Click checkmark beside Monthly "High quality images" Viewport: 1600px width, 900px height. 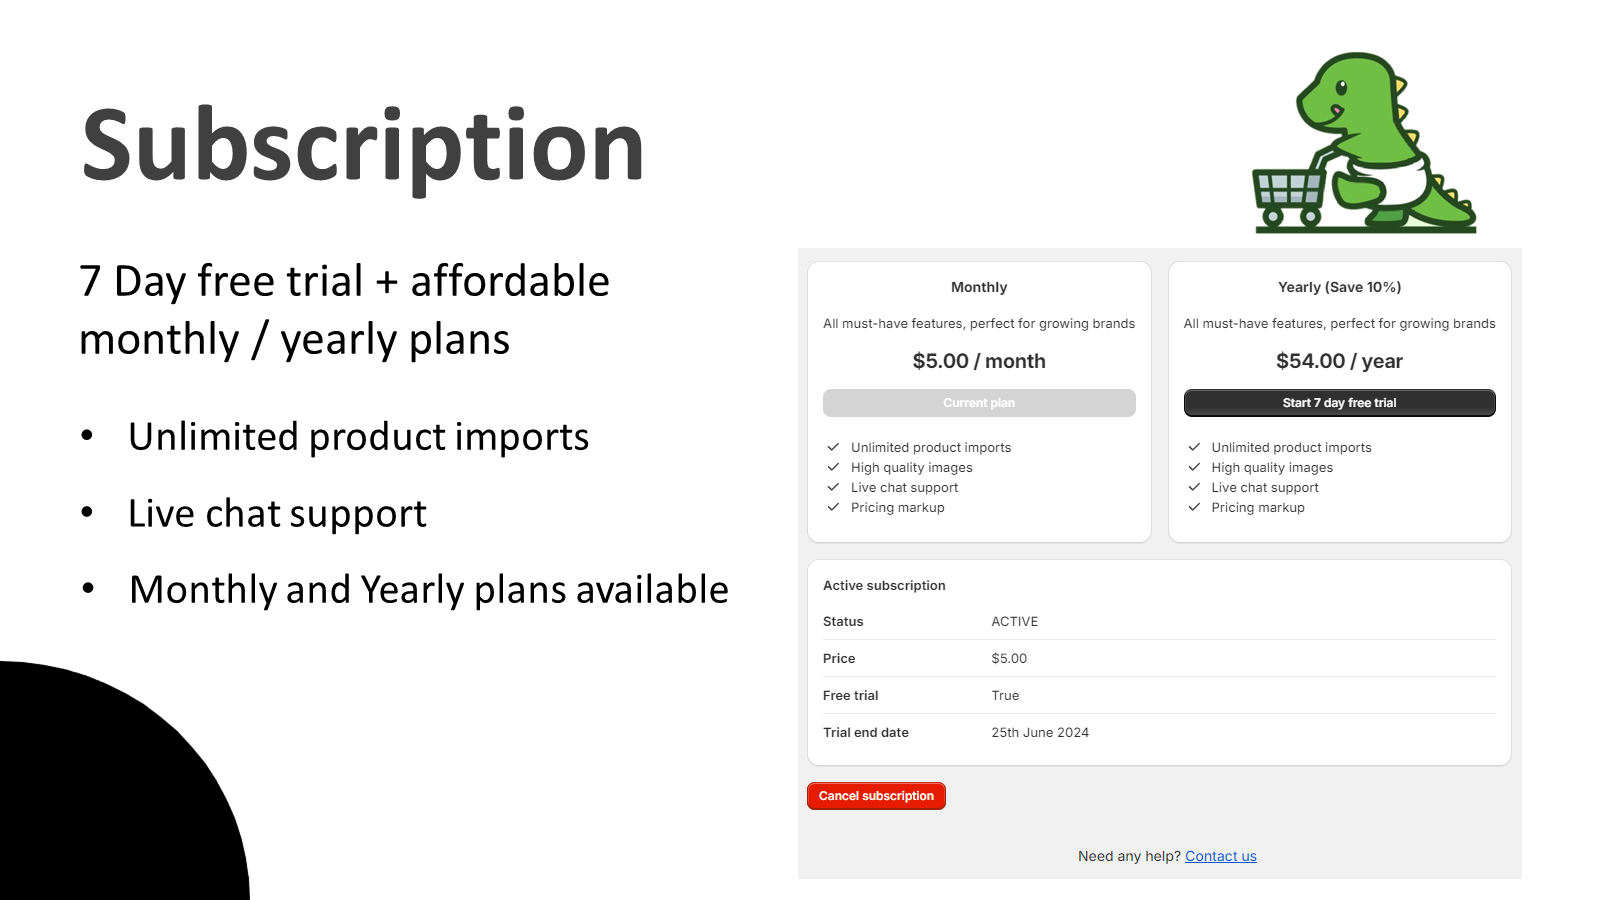tap(833, 467)
